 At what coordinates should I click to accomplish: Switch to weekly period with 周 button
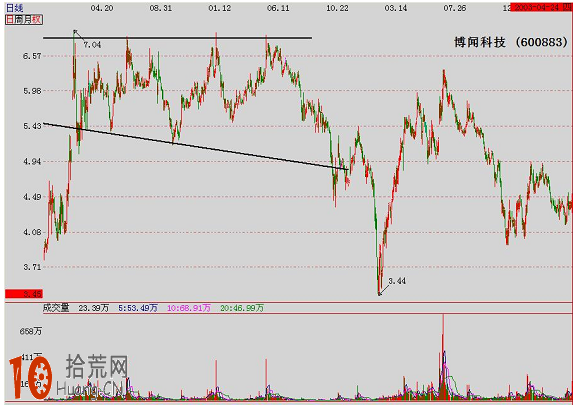click(19, 19)
